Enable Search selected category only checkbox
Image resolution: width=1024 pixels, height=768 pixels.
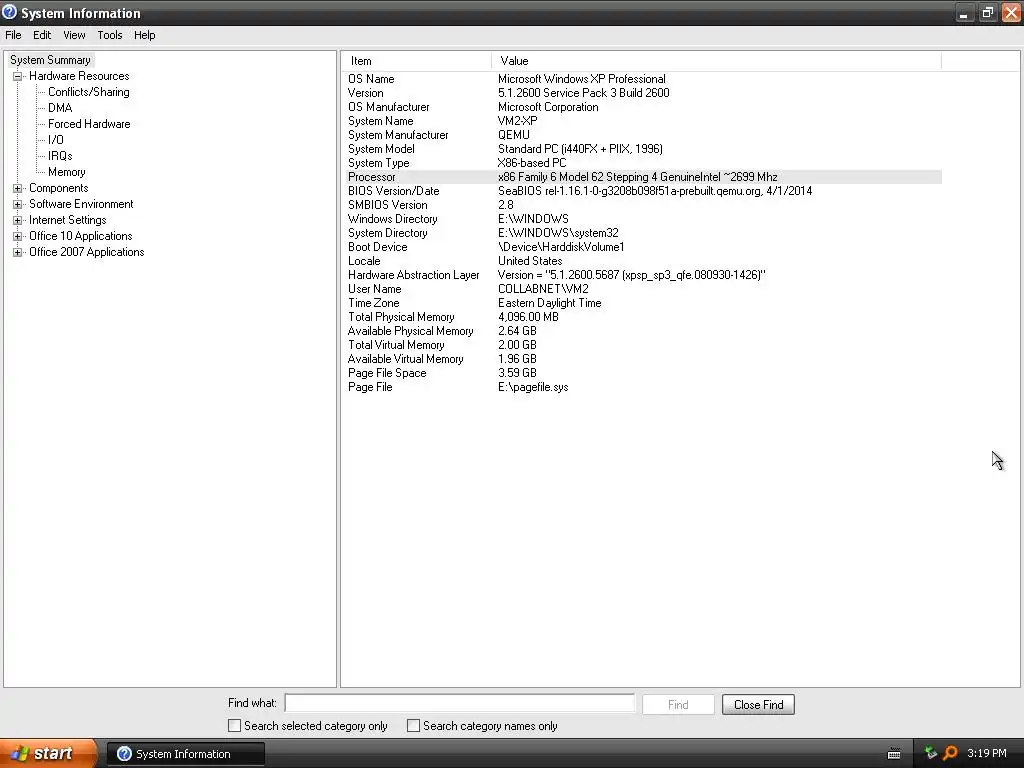[x=234, y=726]
